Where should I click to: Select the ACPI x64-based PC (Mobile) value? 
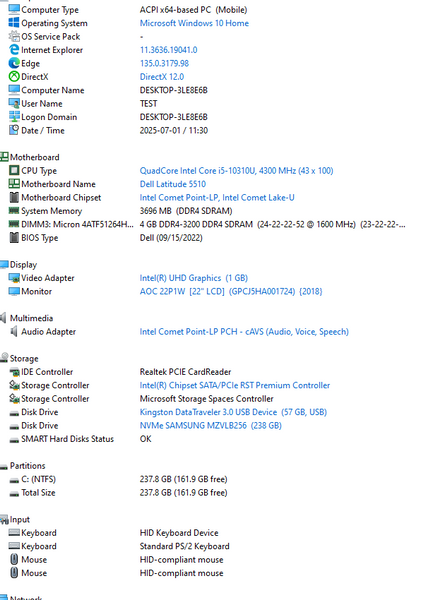pos(193,10)
